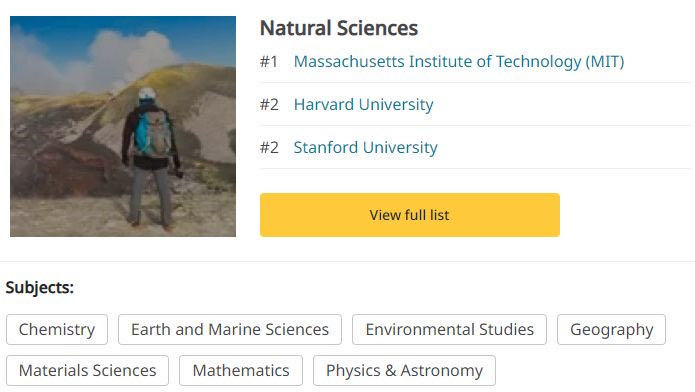The height and width of the screenshot is (392, 695).
Task: Open the Harvard University ranking link
Action: pos(363,105)
